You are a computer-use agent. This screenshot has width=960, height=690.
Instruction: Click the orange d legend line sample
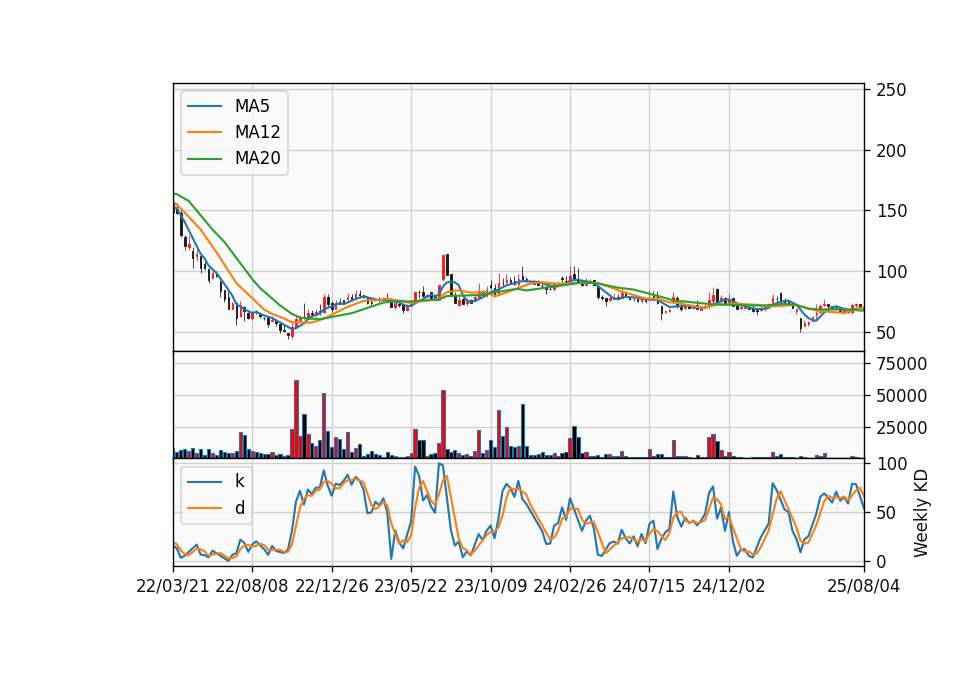click(x=204, y=508)
